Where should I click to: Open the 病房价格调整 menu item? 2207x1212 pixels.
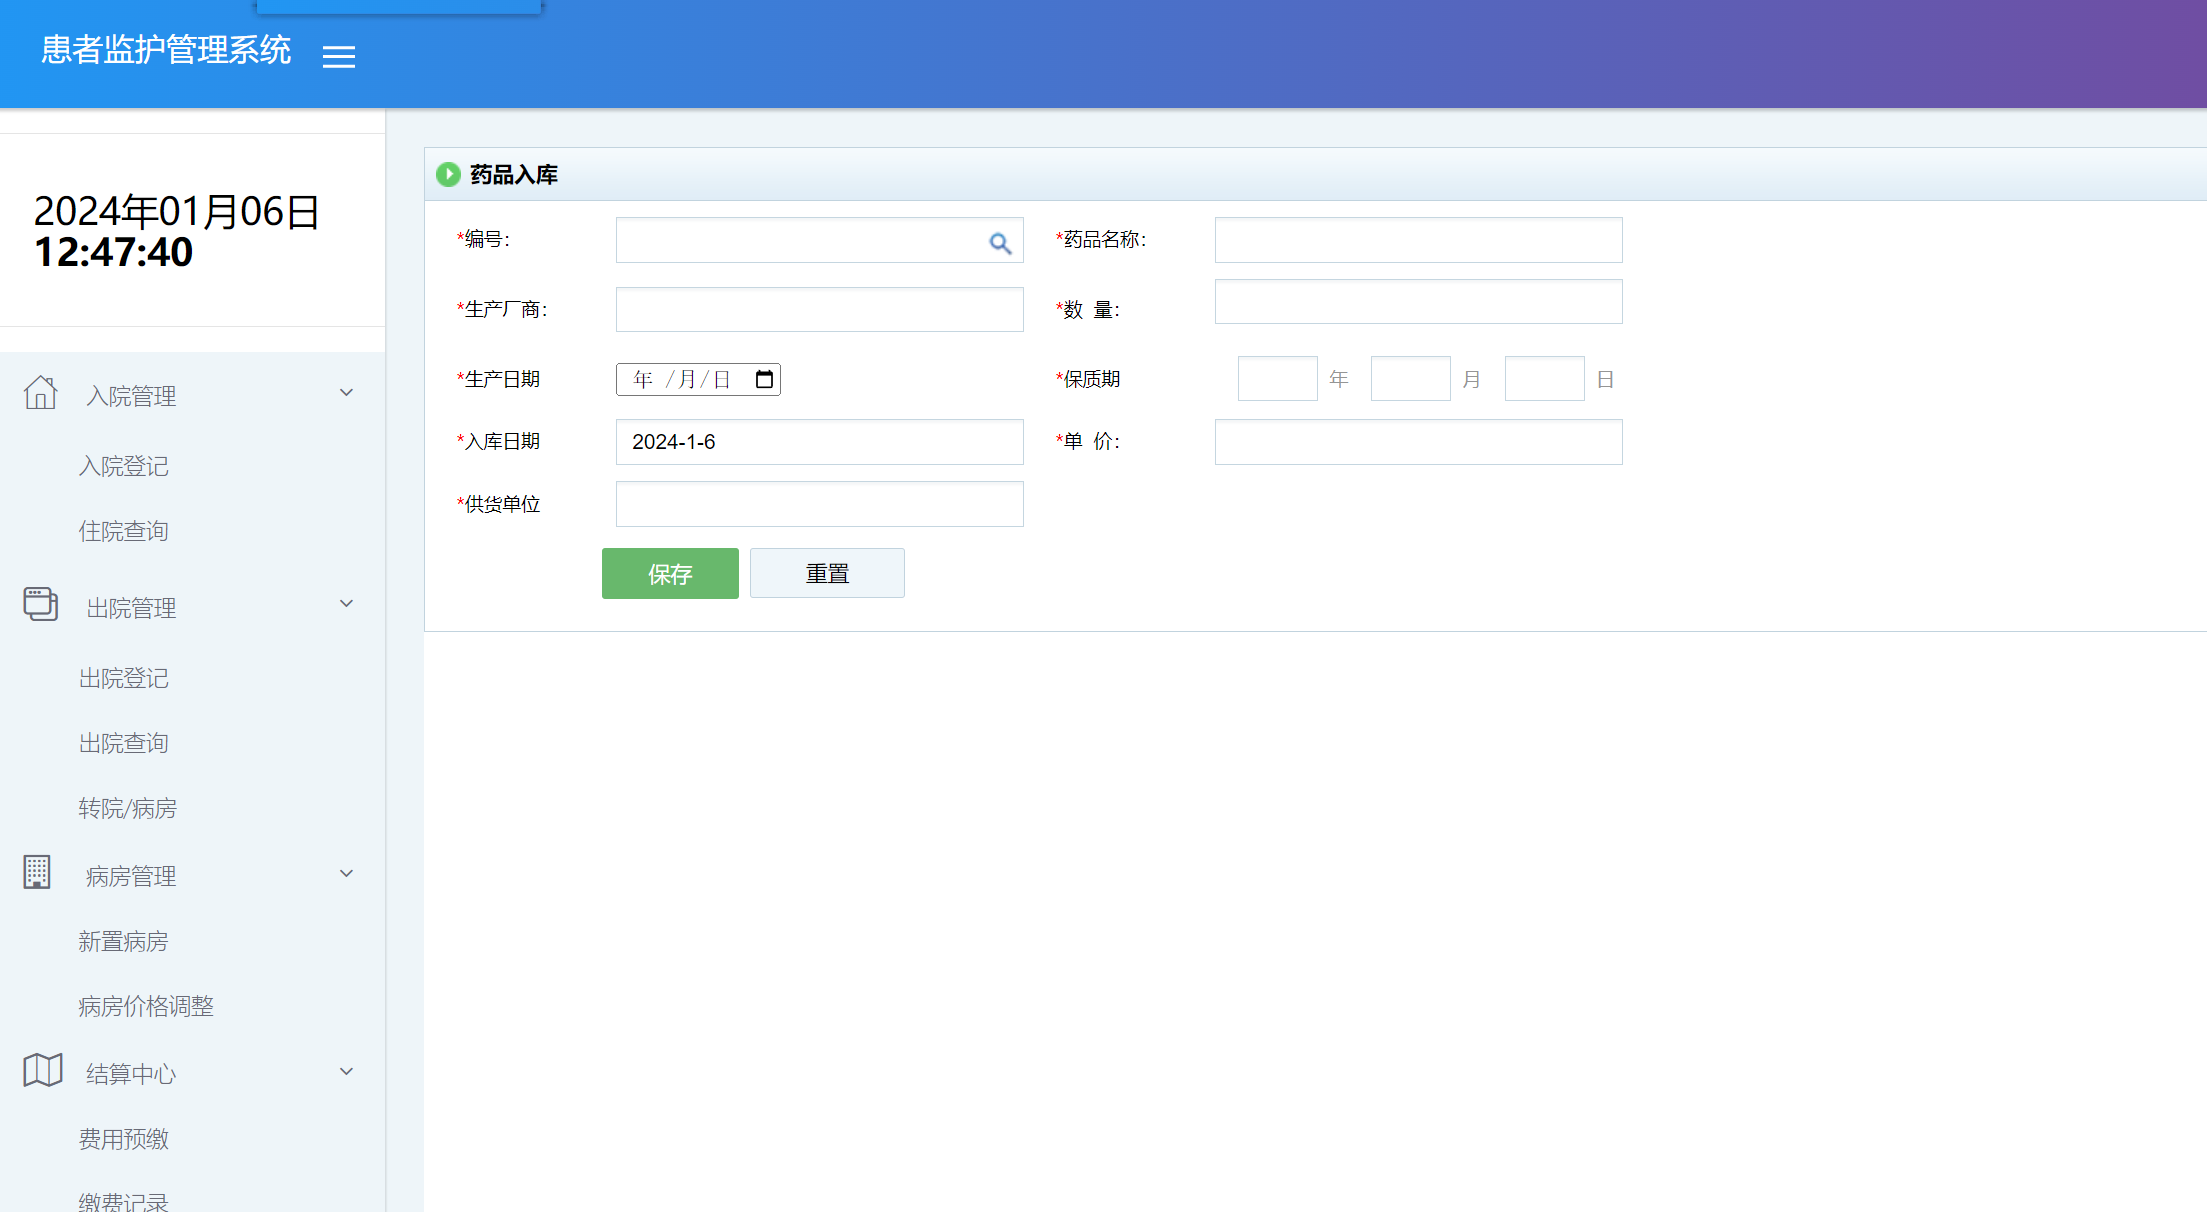point(146,1007)
